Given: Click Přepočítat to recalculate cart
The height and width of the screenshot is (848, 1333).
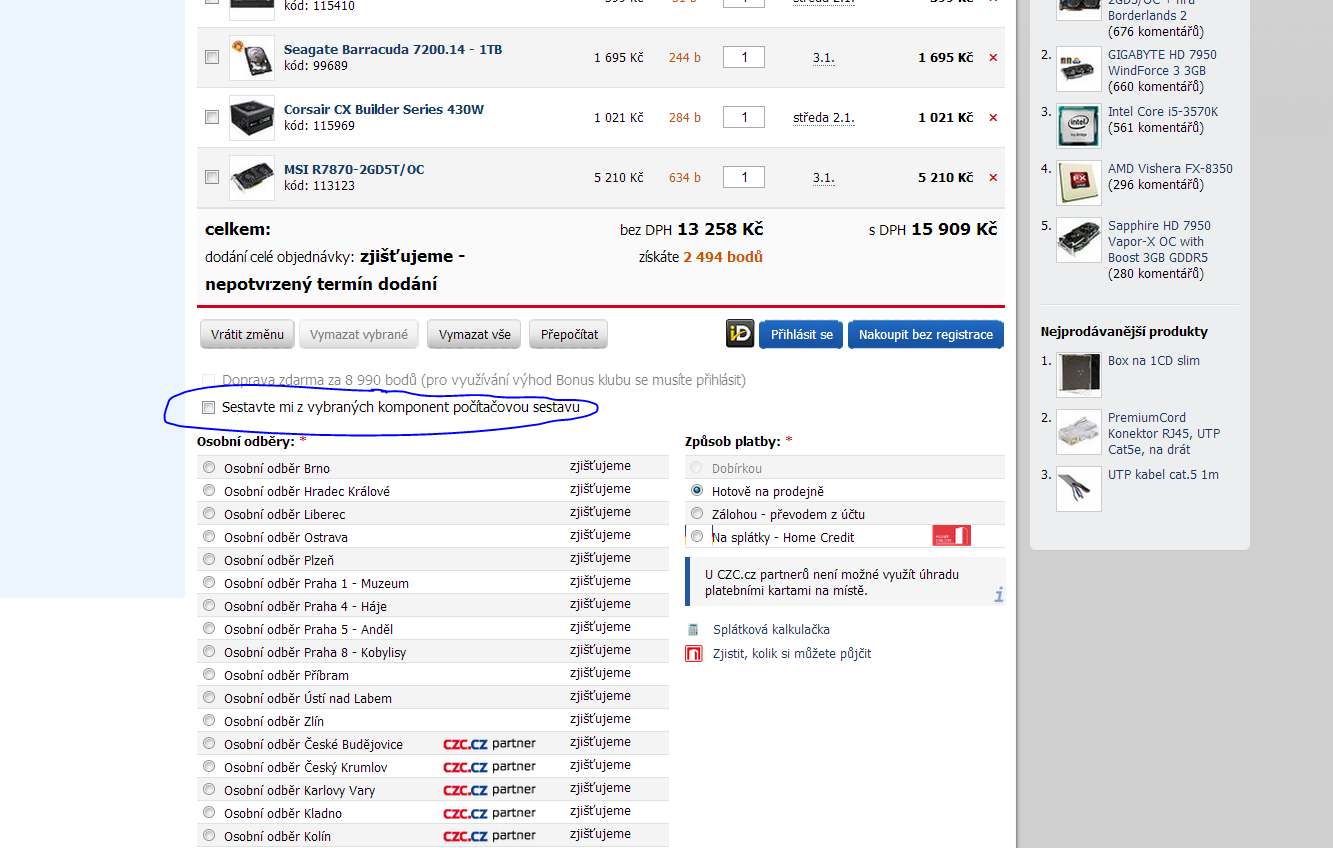Looking at the screenshot, I should (x=569, y=334).
